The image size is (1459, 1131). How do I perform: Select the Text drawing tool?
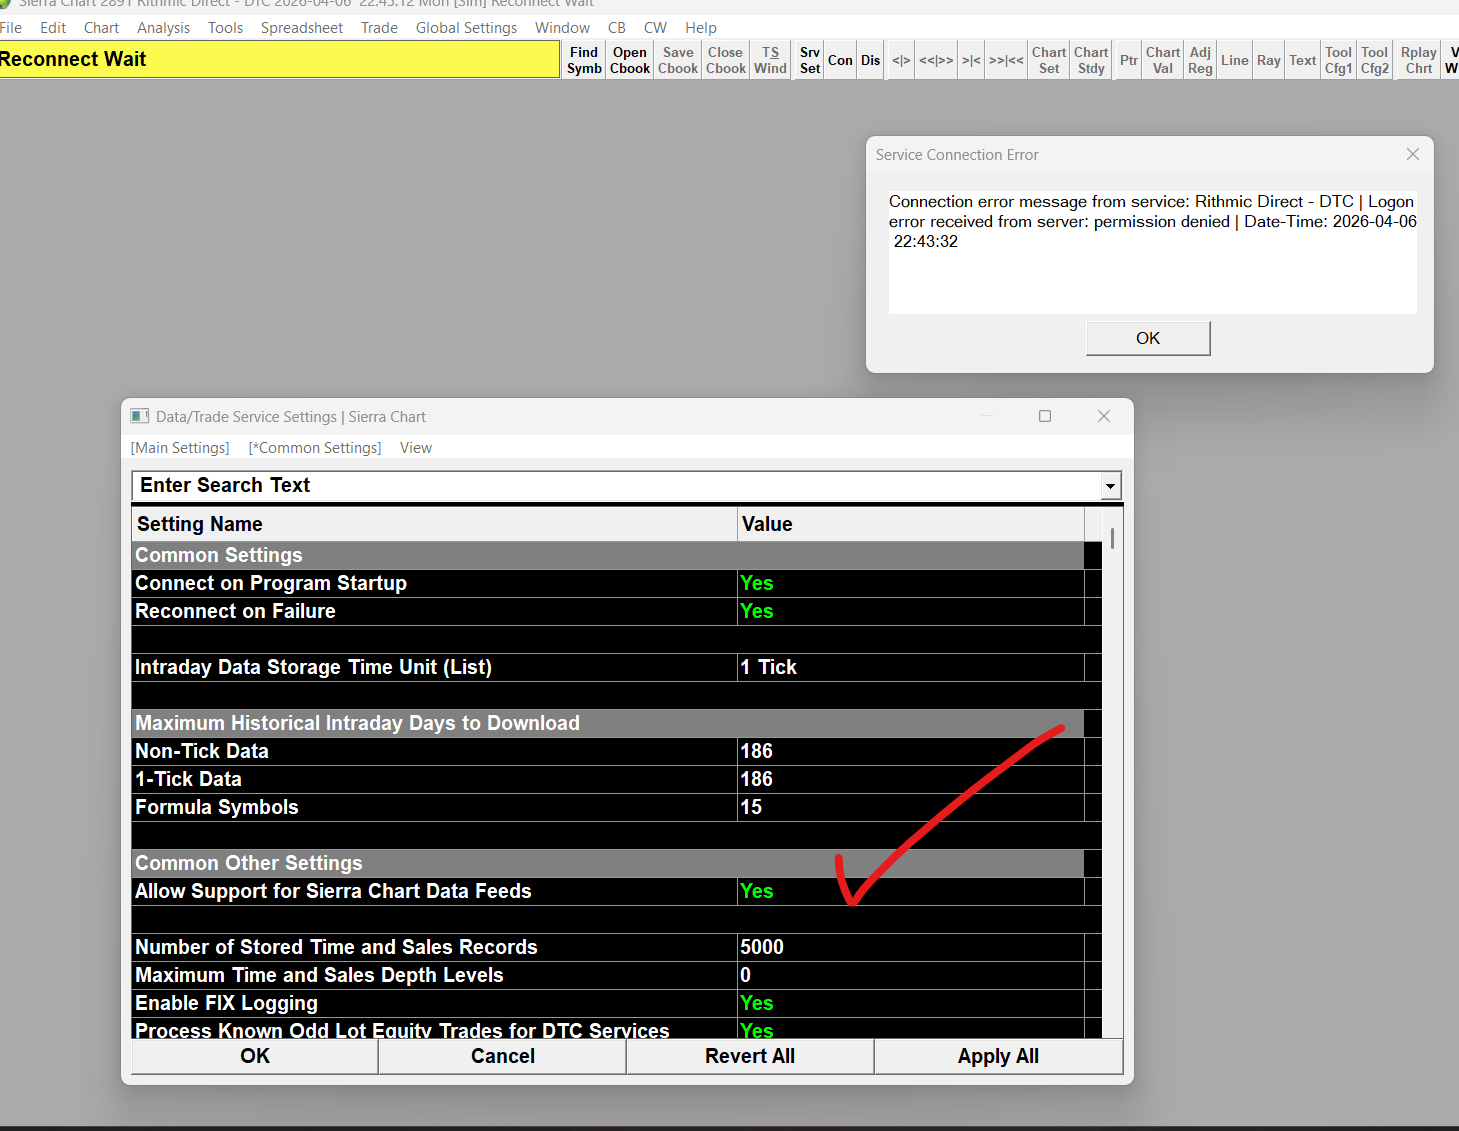pos(1302,60)
